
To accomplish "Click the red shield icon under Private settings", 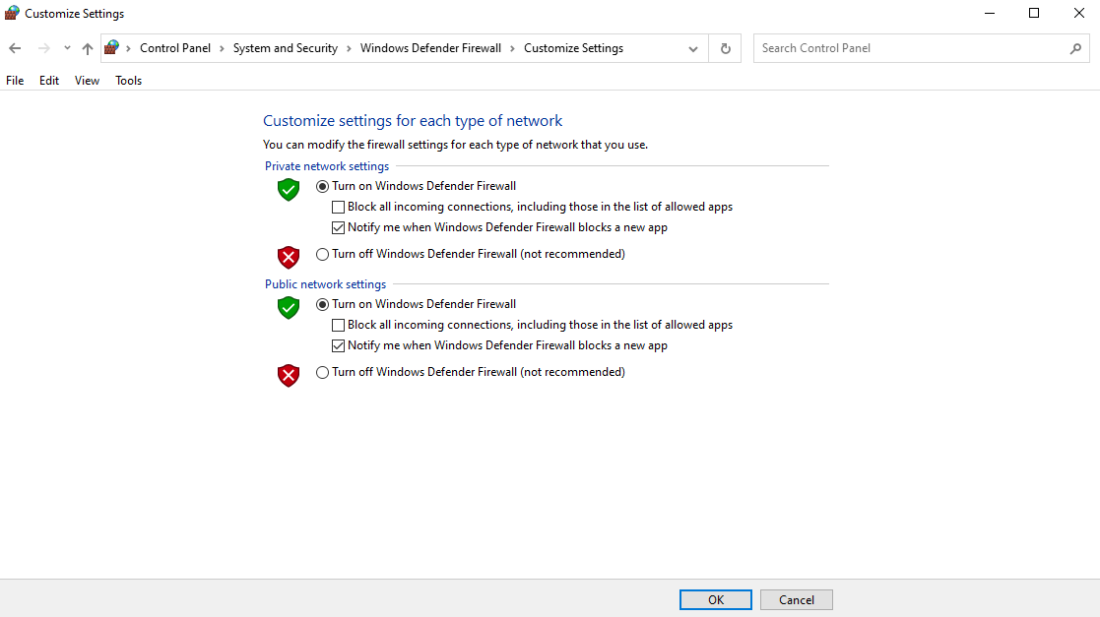I will (x=288, y=257).
